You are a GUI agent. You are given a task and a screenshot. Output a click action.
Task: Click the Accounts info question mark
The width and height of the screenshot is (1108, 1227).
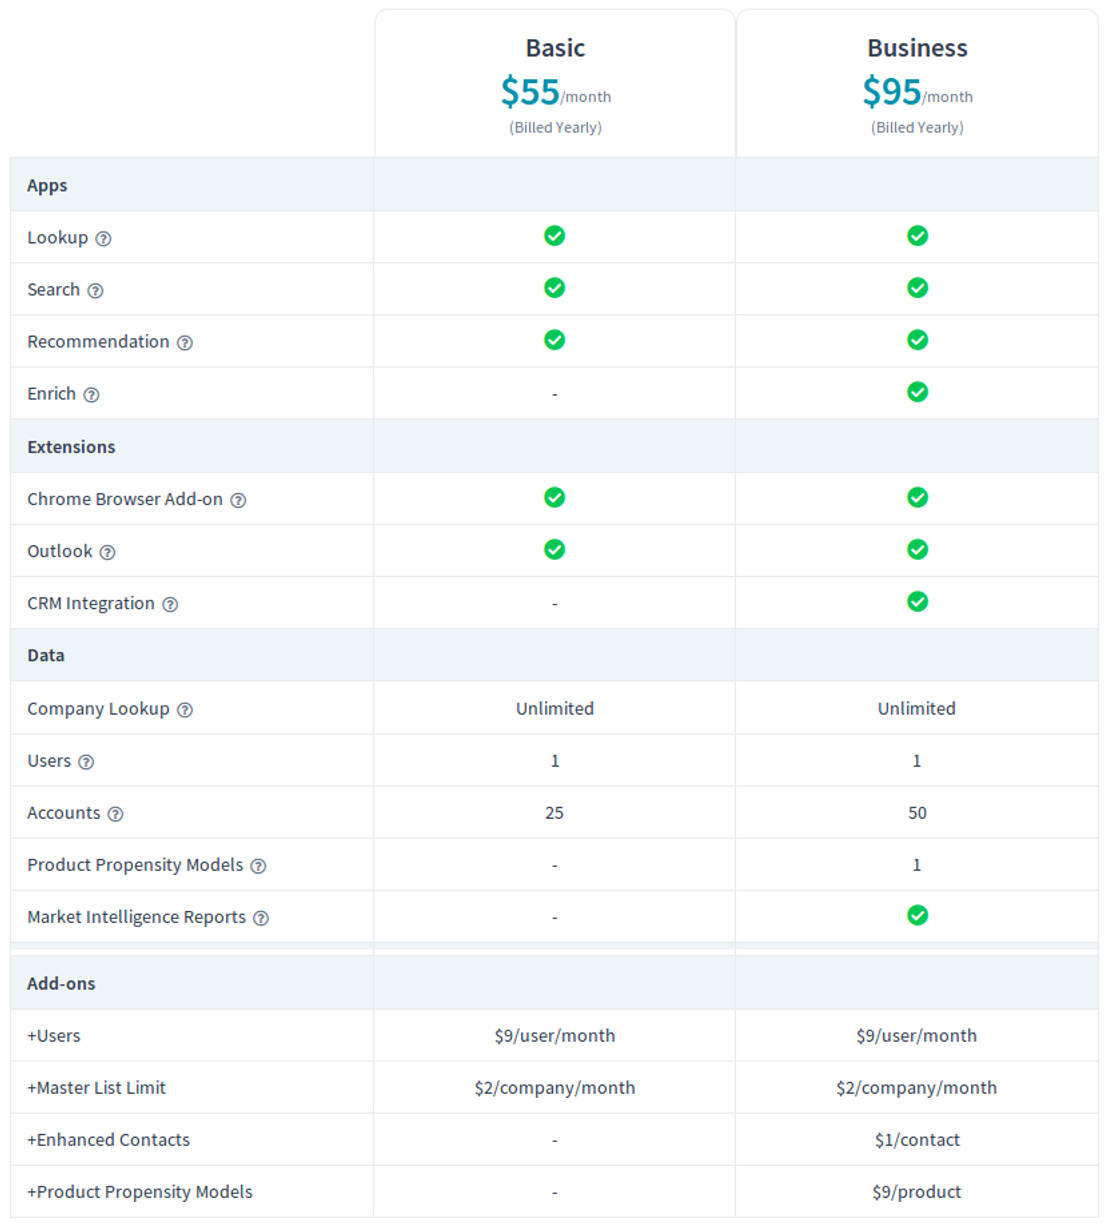115,814
